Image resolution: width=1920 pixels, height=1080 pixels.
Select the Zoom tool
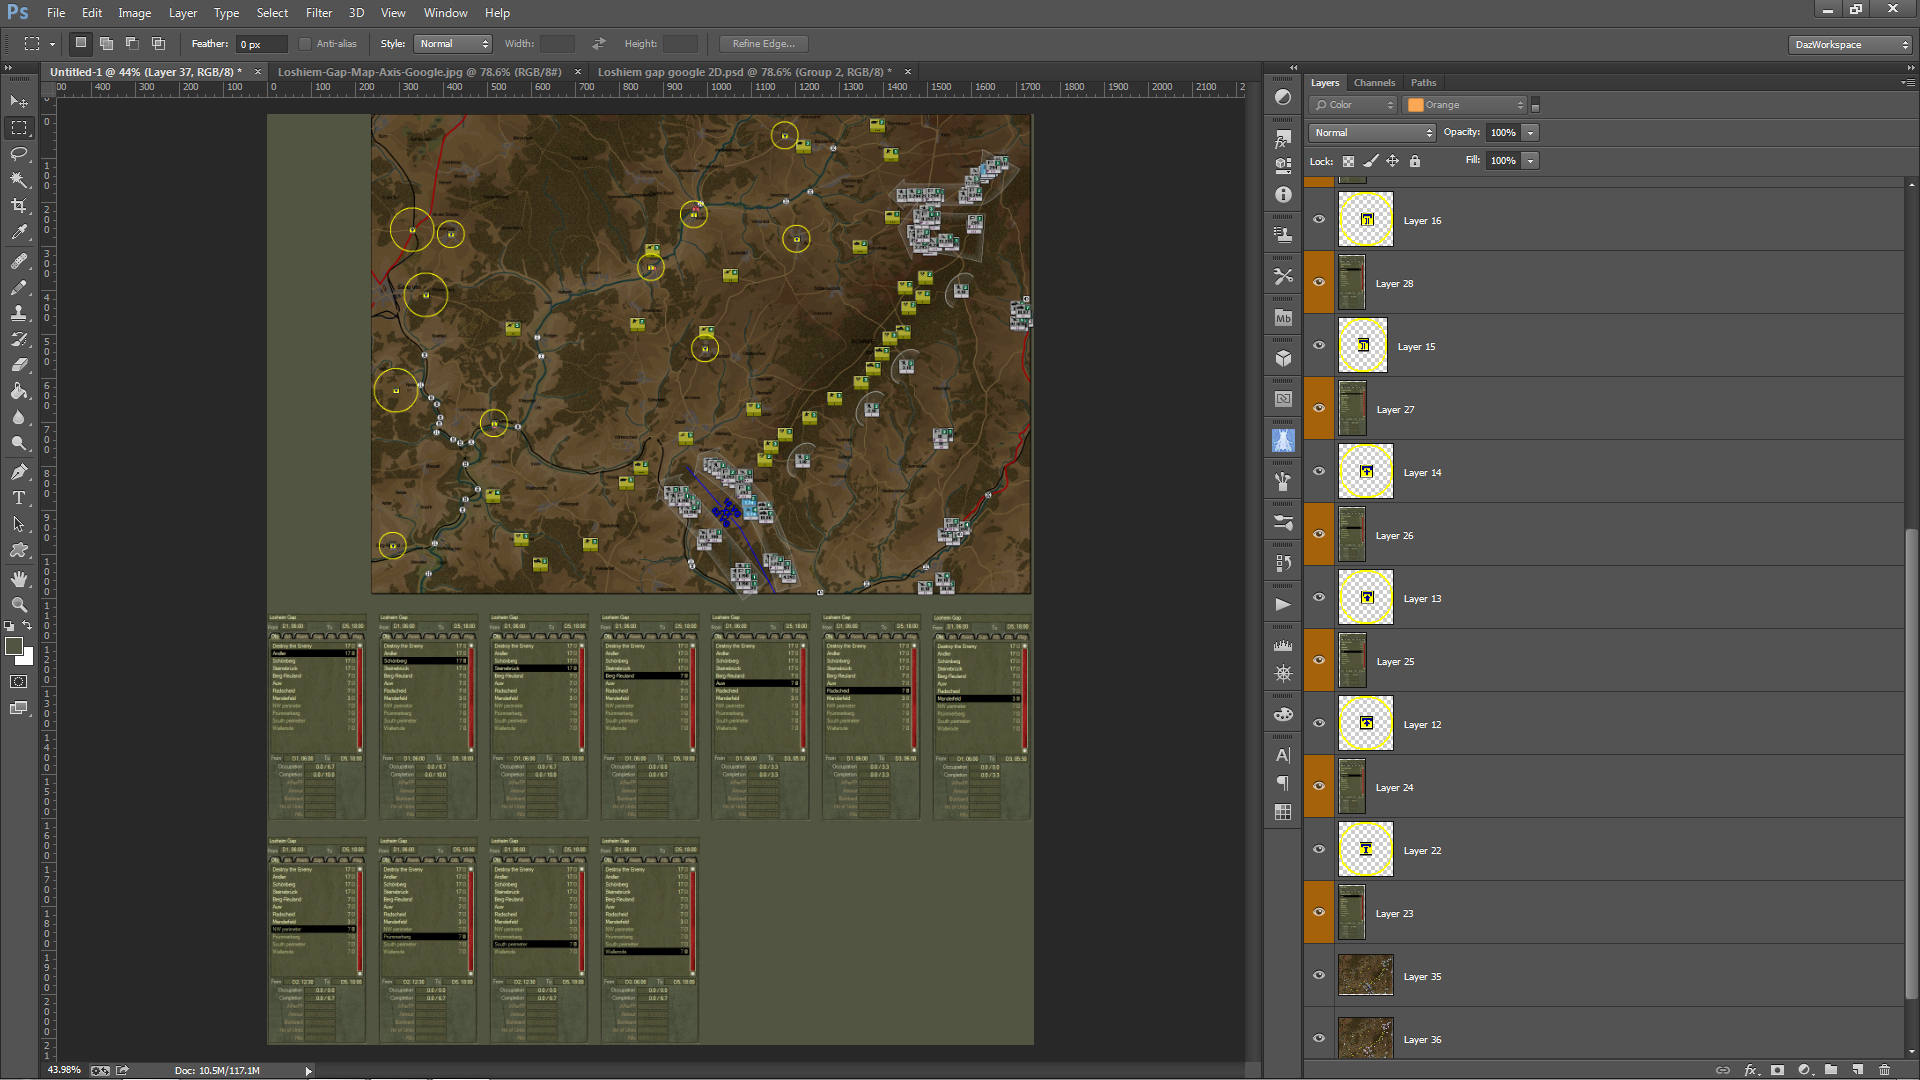(x=19, y=605)
